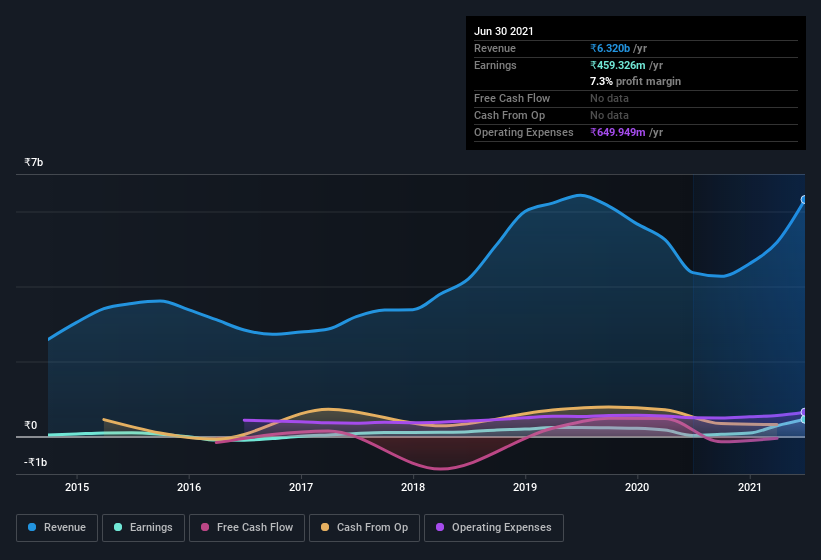Click the purple Operating Expenses legend dot

[x=440, y=527]
